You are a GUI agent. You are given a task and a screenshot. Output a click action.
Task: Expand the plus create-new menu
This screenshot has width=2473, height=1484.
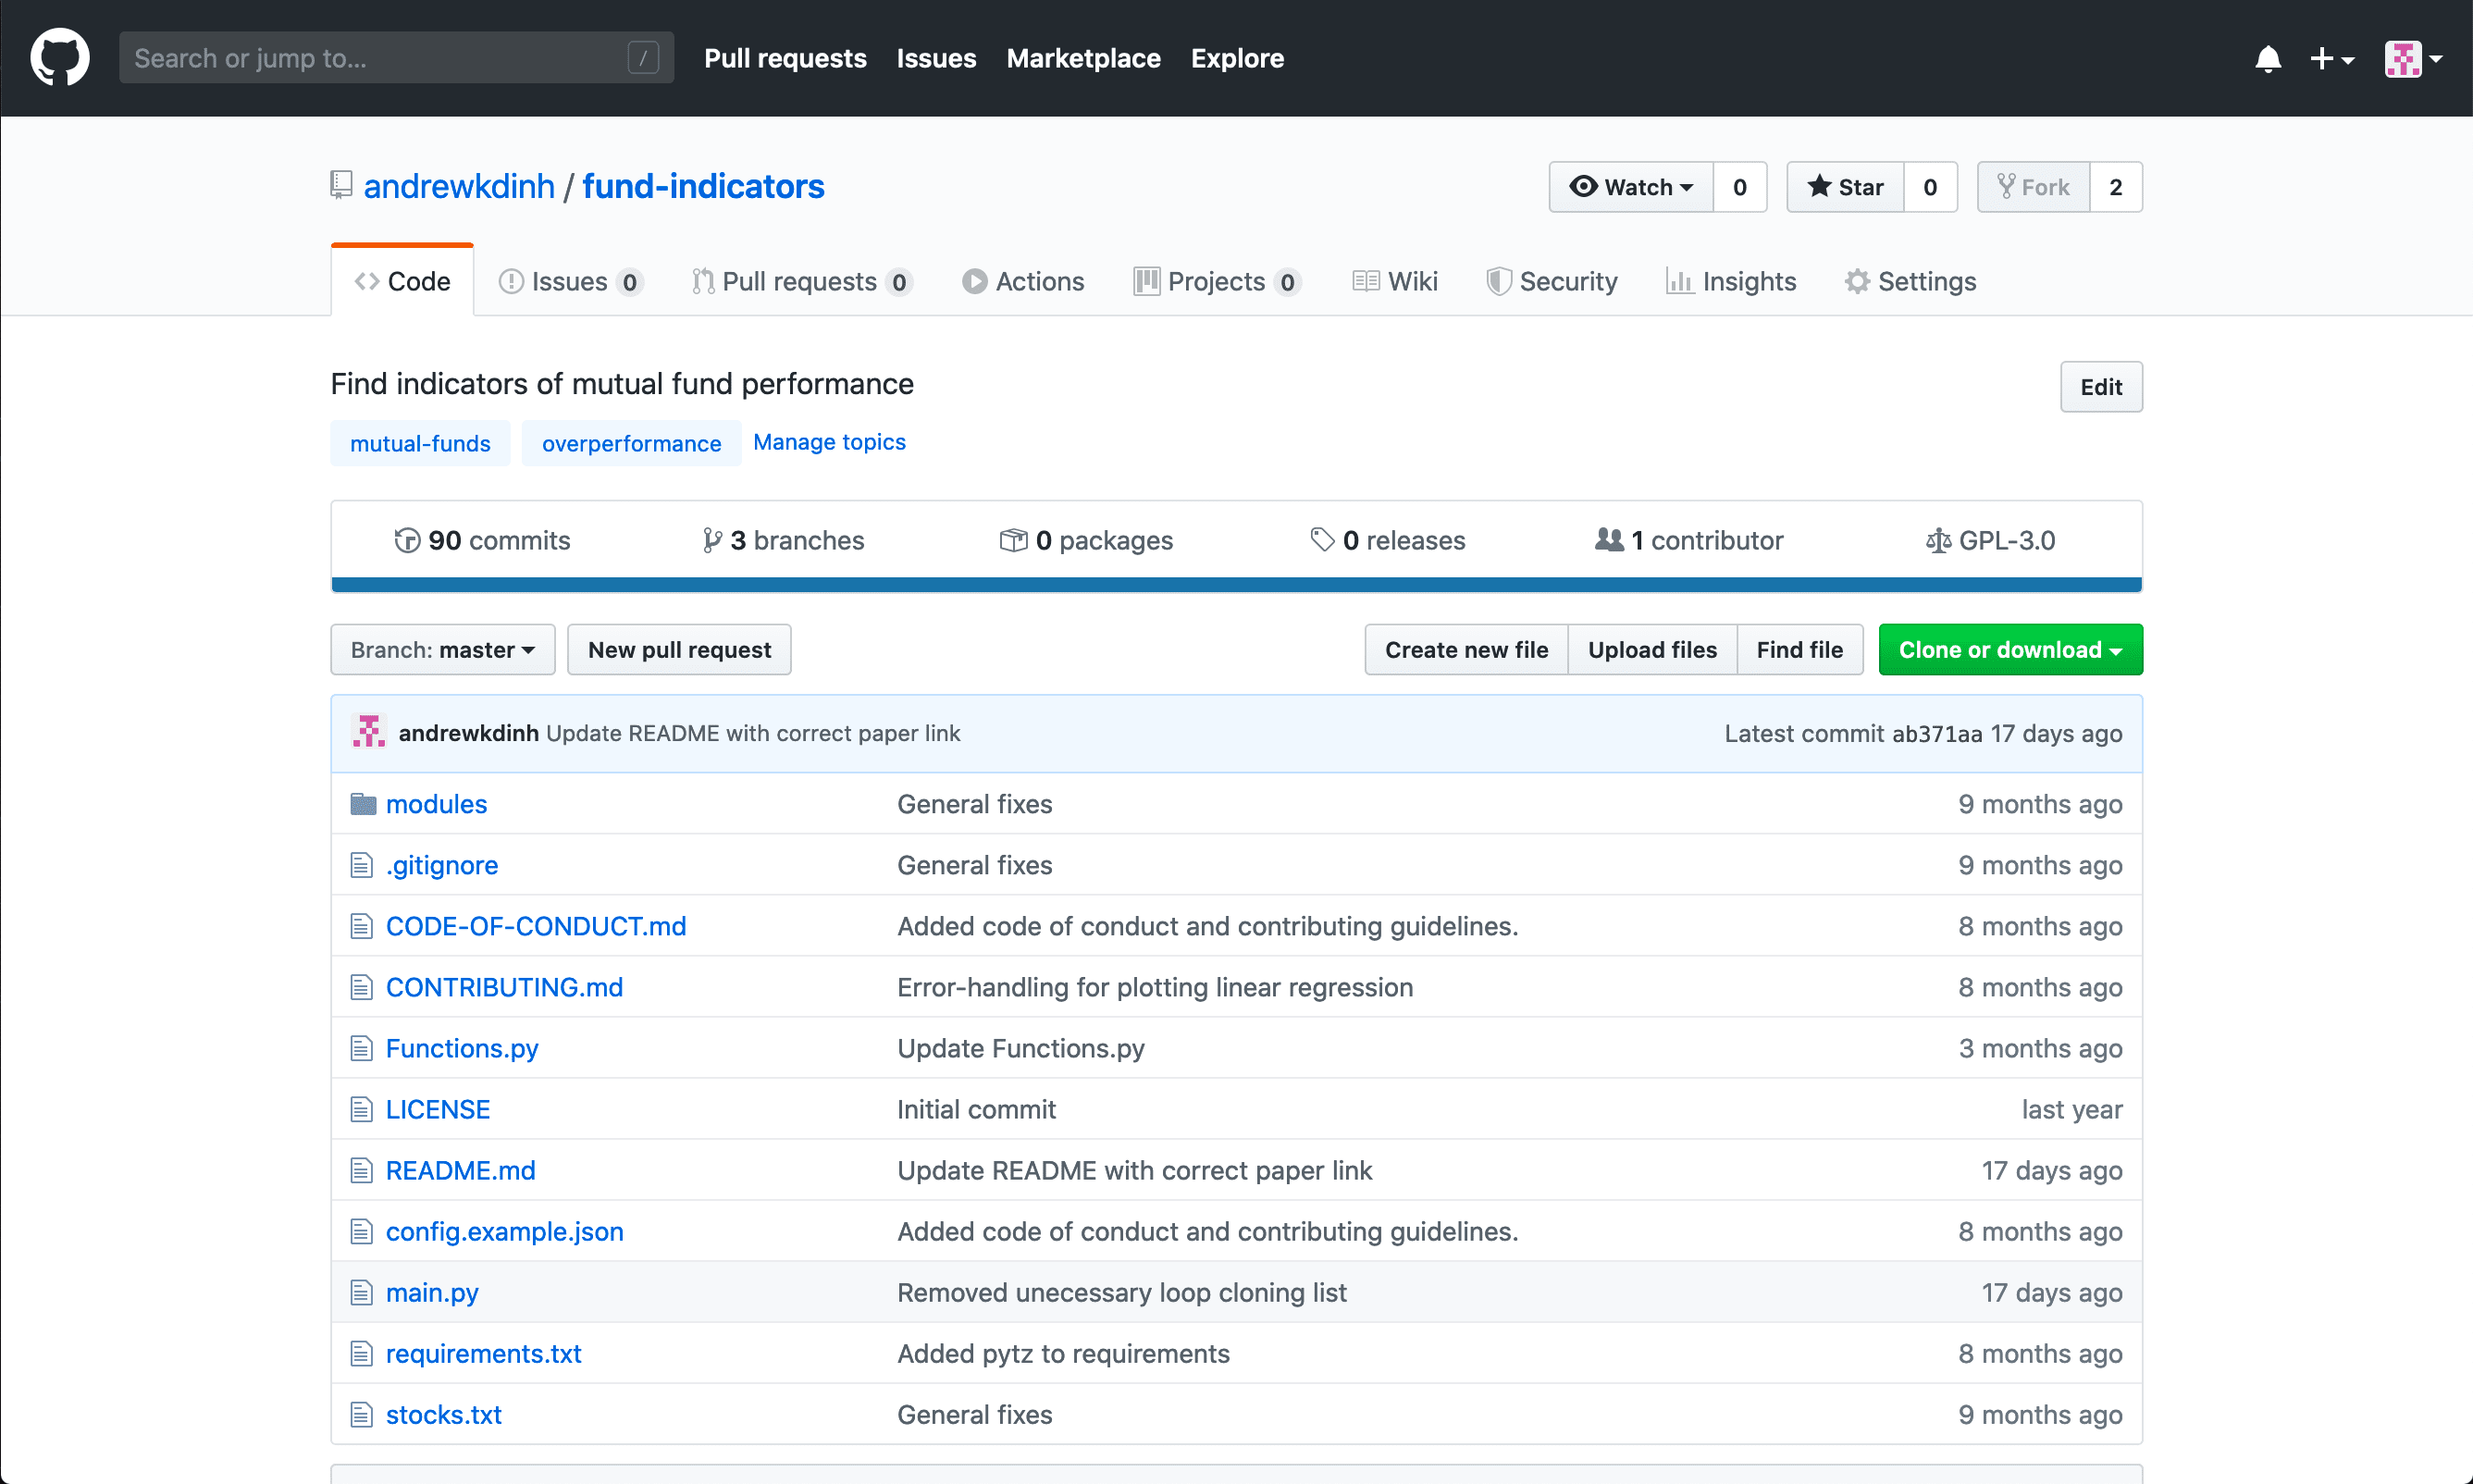tap(2331, 59)
